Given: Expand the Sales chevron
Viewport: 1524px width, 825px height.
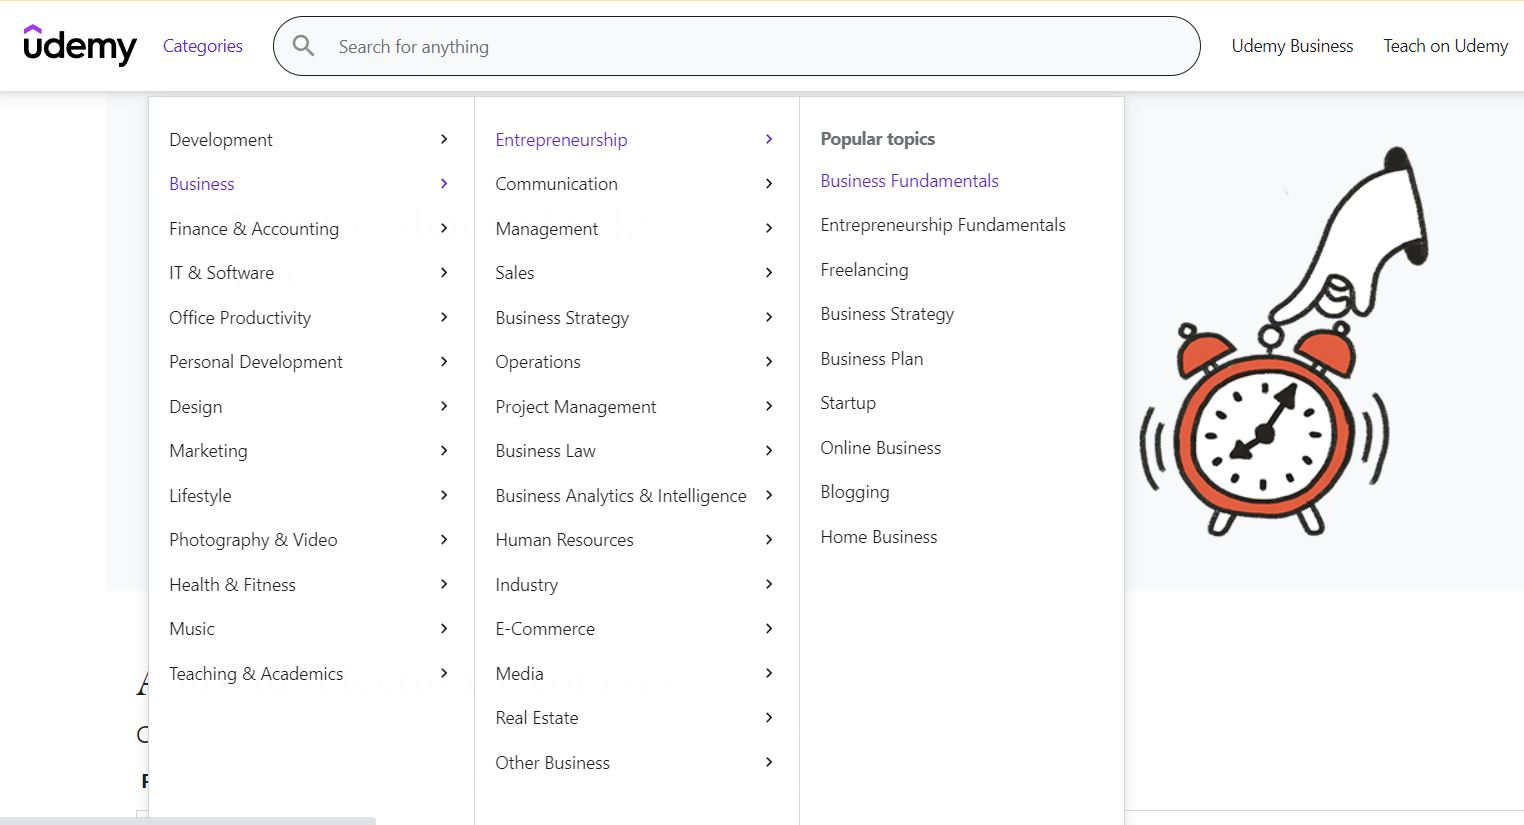Looking at the screenshot, I should pyautogui.click(x=769, y=272).
